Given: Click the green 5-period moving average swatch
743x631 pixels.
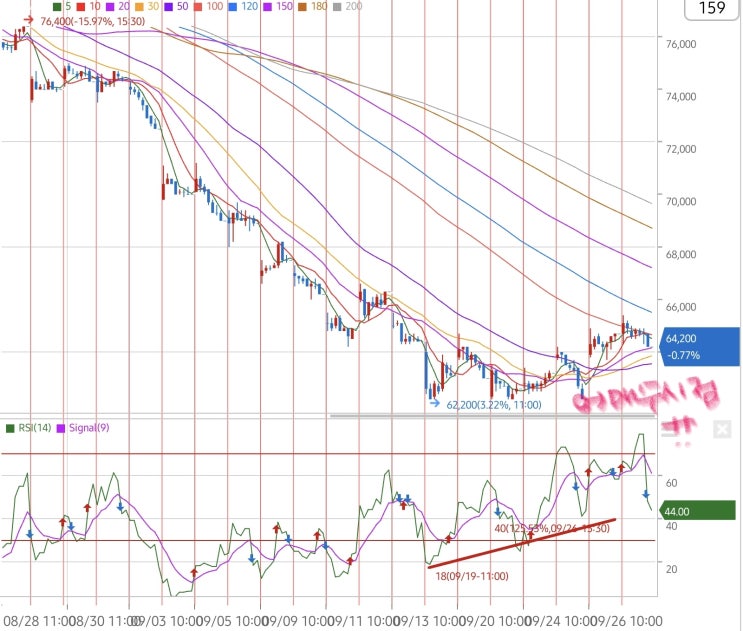Looking at the screenshot, I should tap(57, 7).
